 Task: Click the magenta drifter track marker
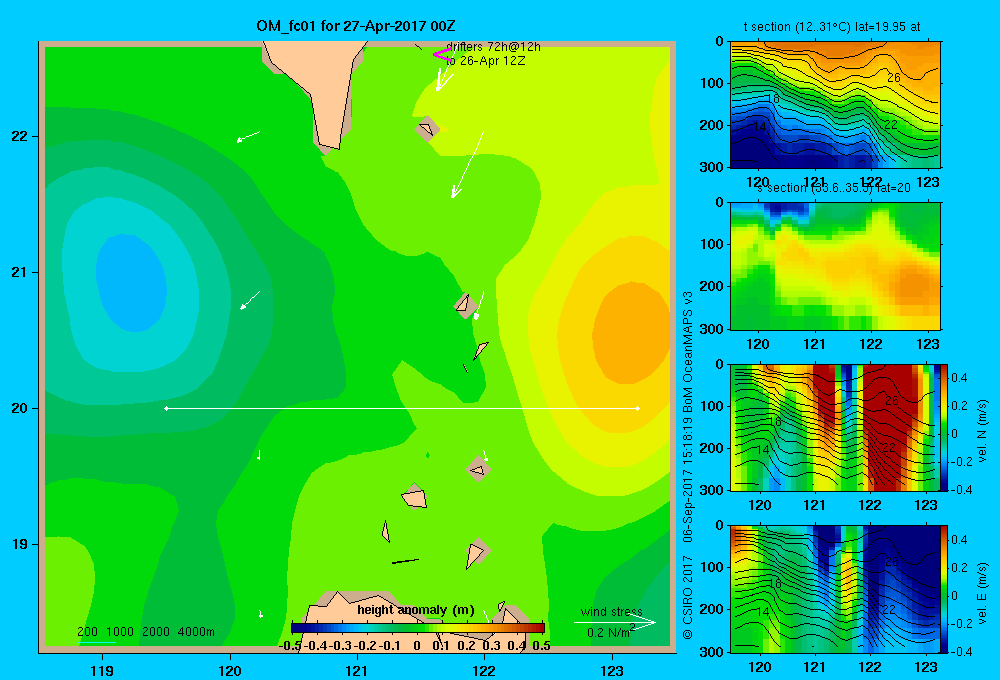442,55
